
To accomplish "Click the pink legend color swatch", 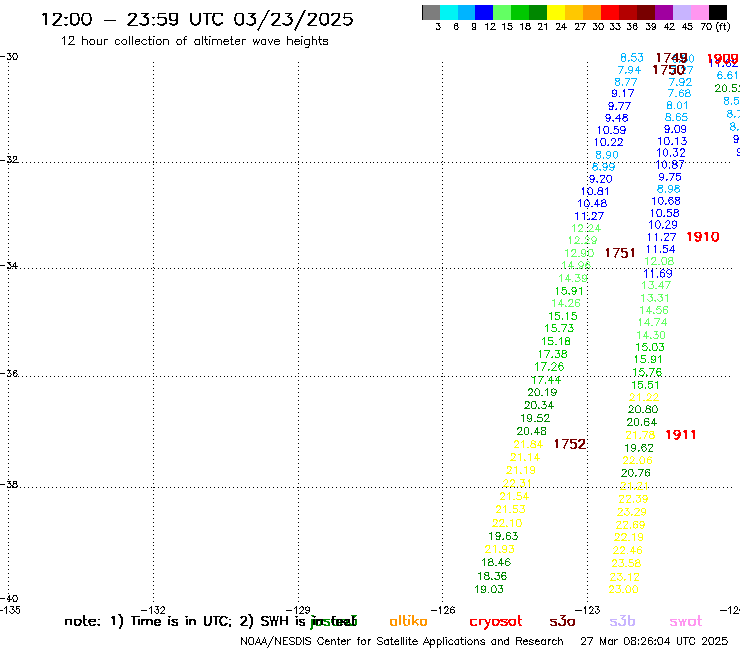I will pyautogui.click(x=700, y=12).
